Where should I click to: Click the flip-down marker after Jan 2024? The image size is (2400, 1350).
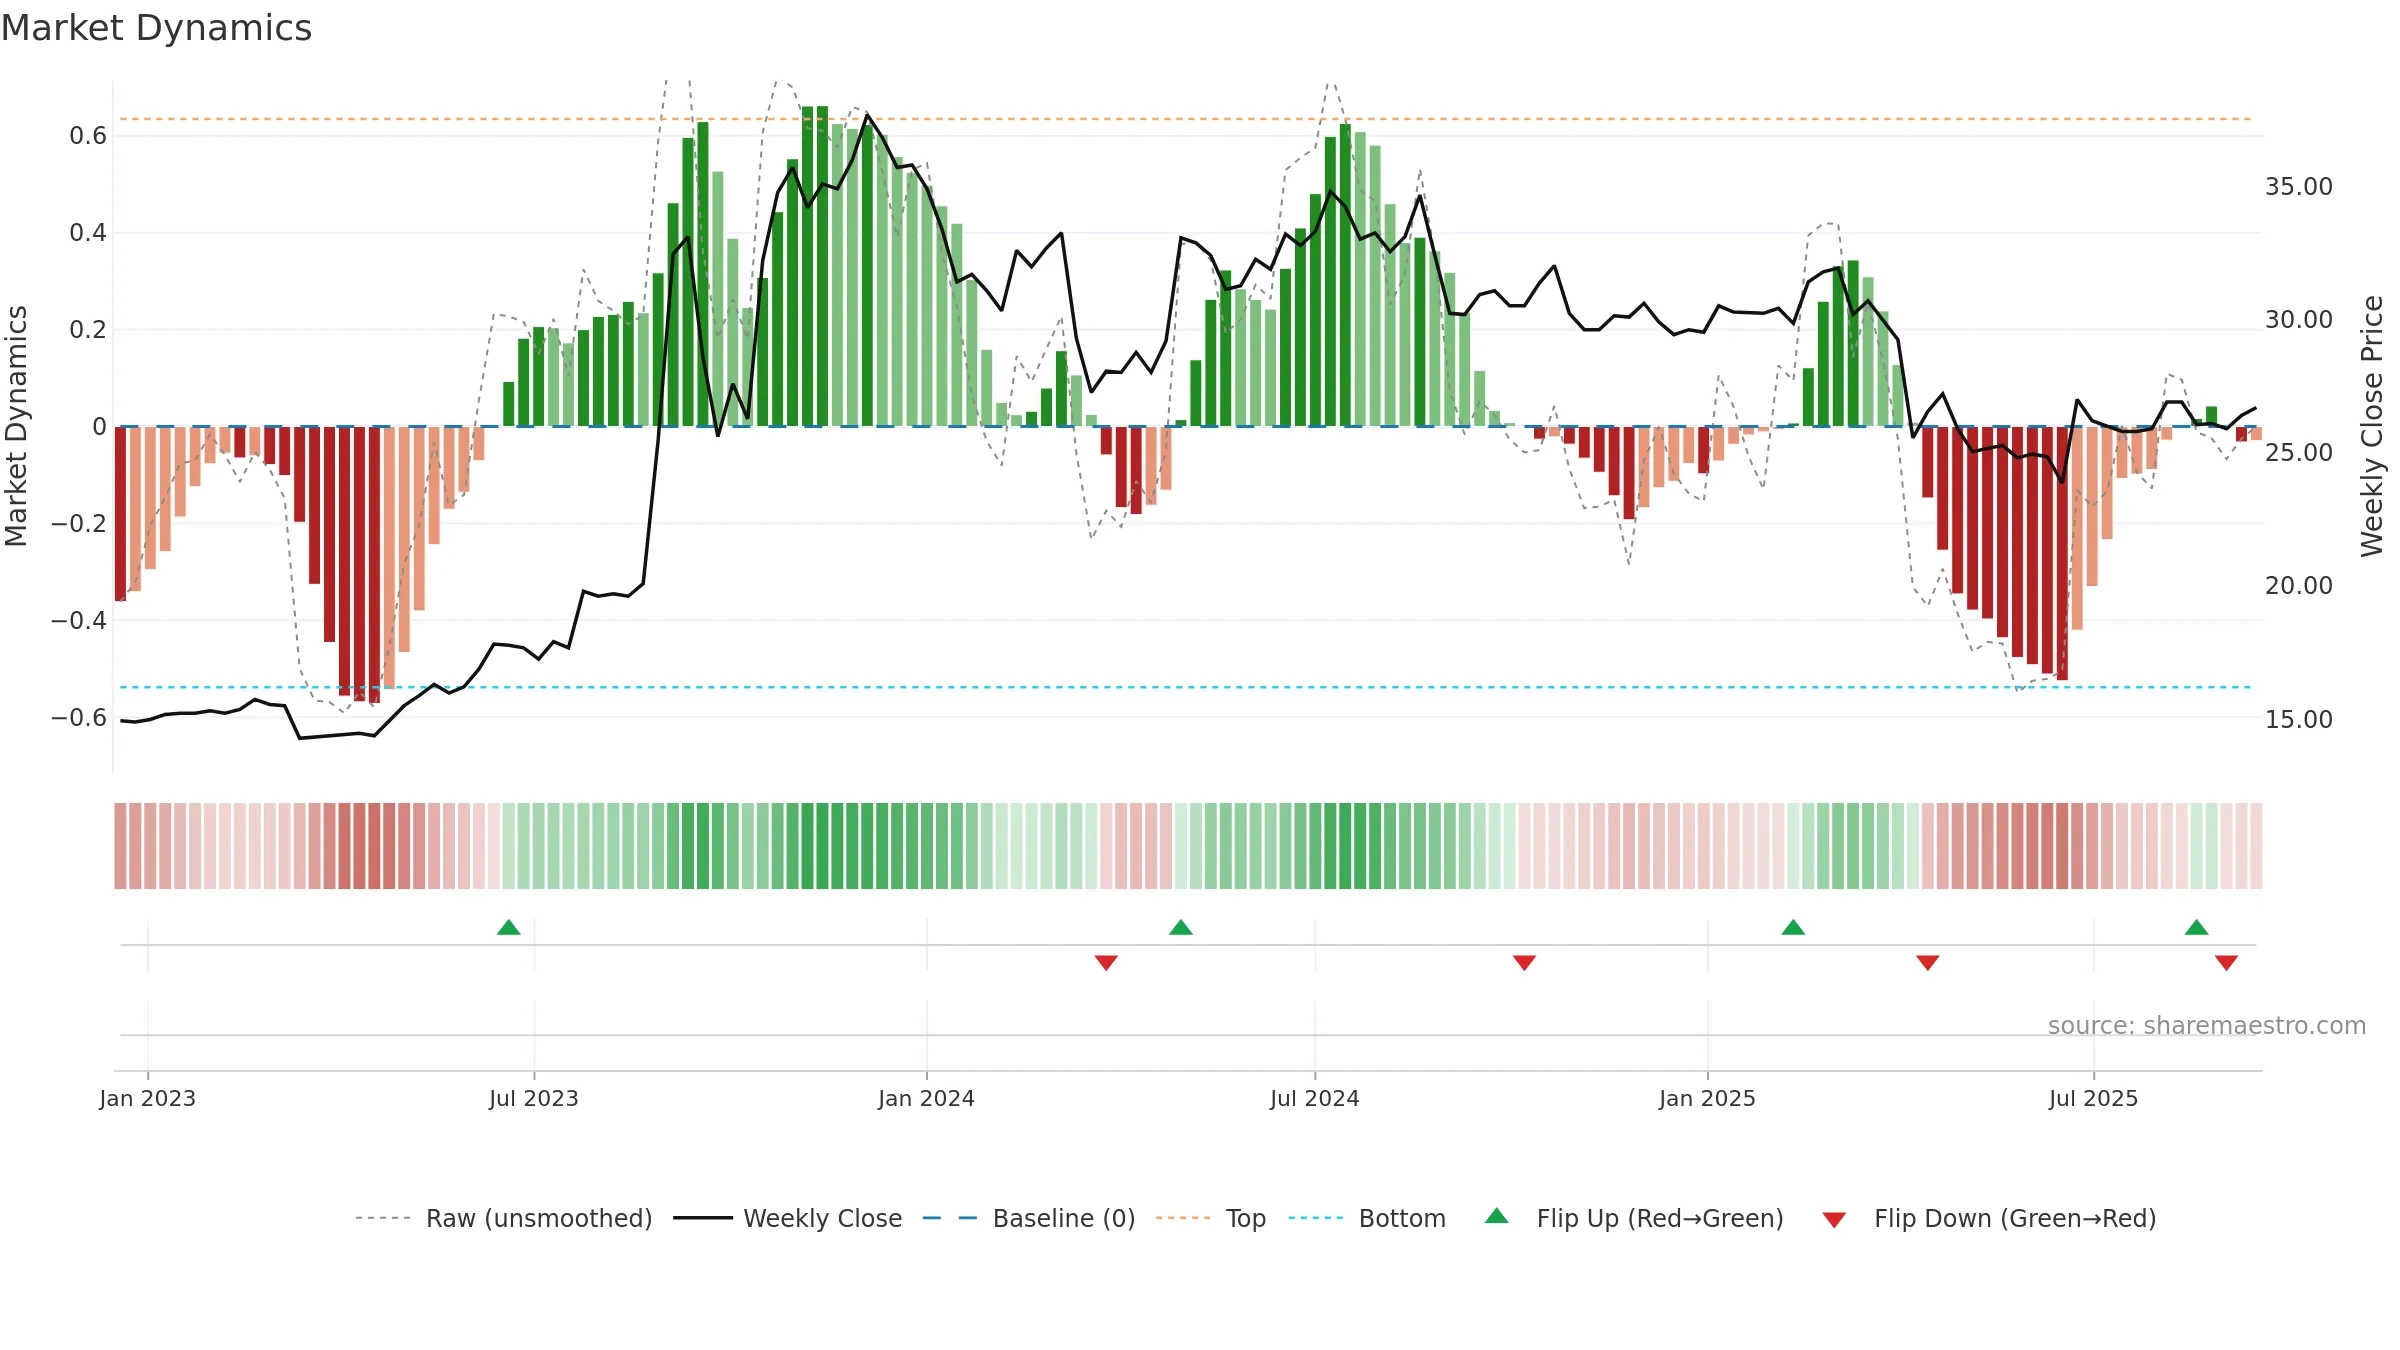1106,962
